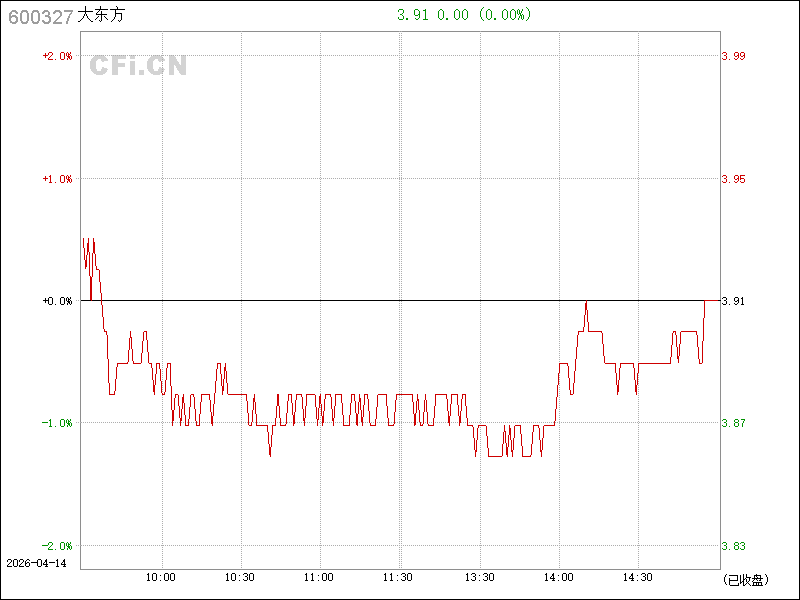Click the 3.95 price label on right axis
This screenshot has height=600, width=800.
point(734,179)
